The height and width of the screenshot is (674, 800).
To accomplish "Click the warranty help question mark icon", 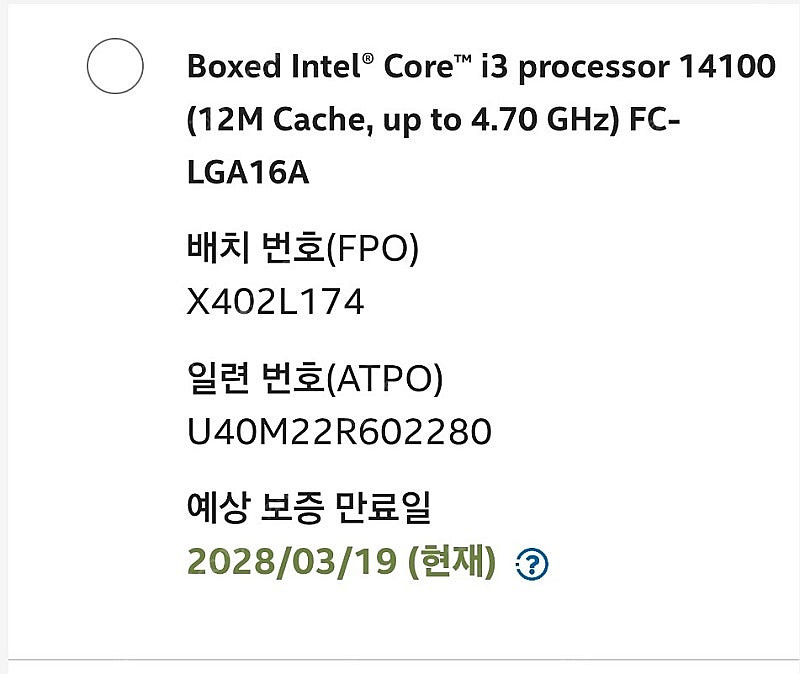I will coord(532,565).
